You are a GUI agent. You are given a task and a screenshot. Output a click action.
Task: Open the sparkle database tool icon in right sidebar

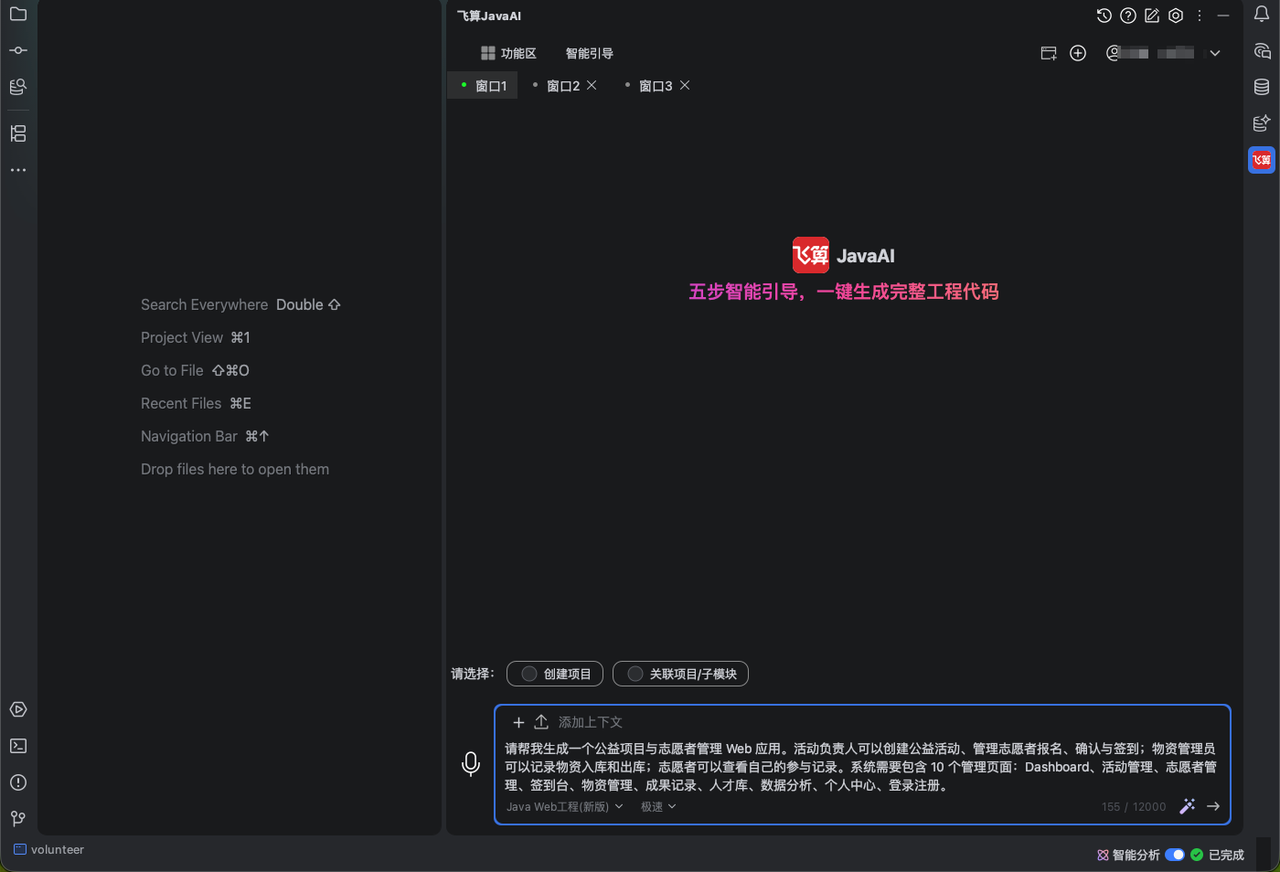click(1262, 123)
